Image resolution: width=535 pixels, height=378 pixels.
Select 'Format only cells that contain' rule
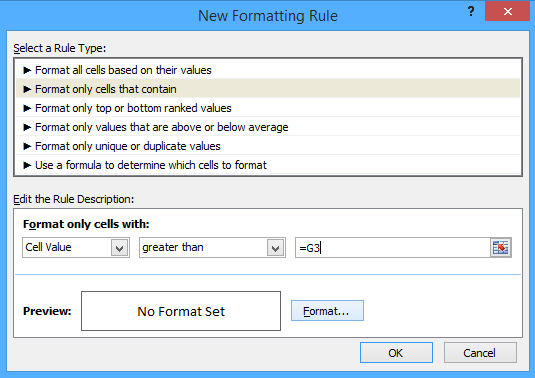[268, 89]
